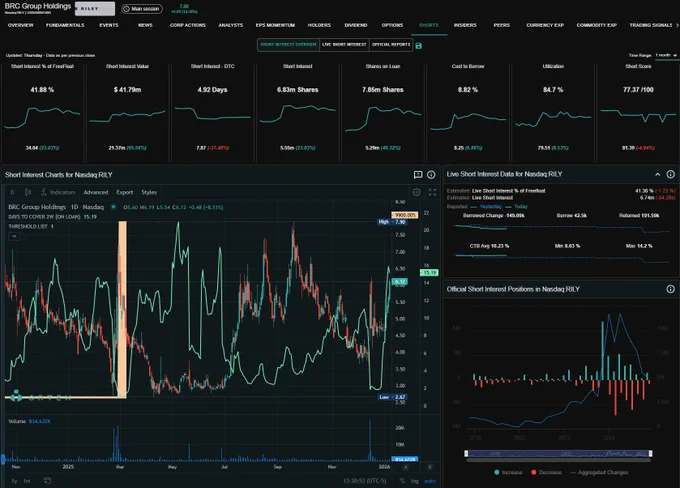Click the Main session selector pill
680x488 pixels.
pos(142,9)
